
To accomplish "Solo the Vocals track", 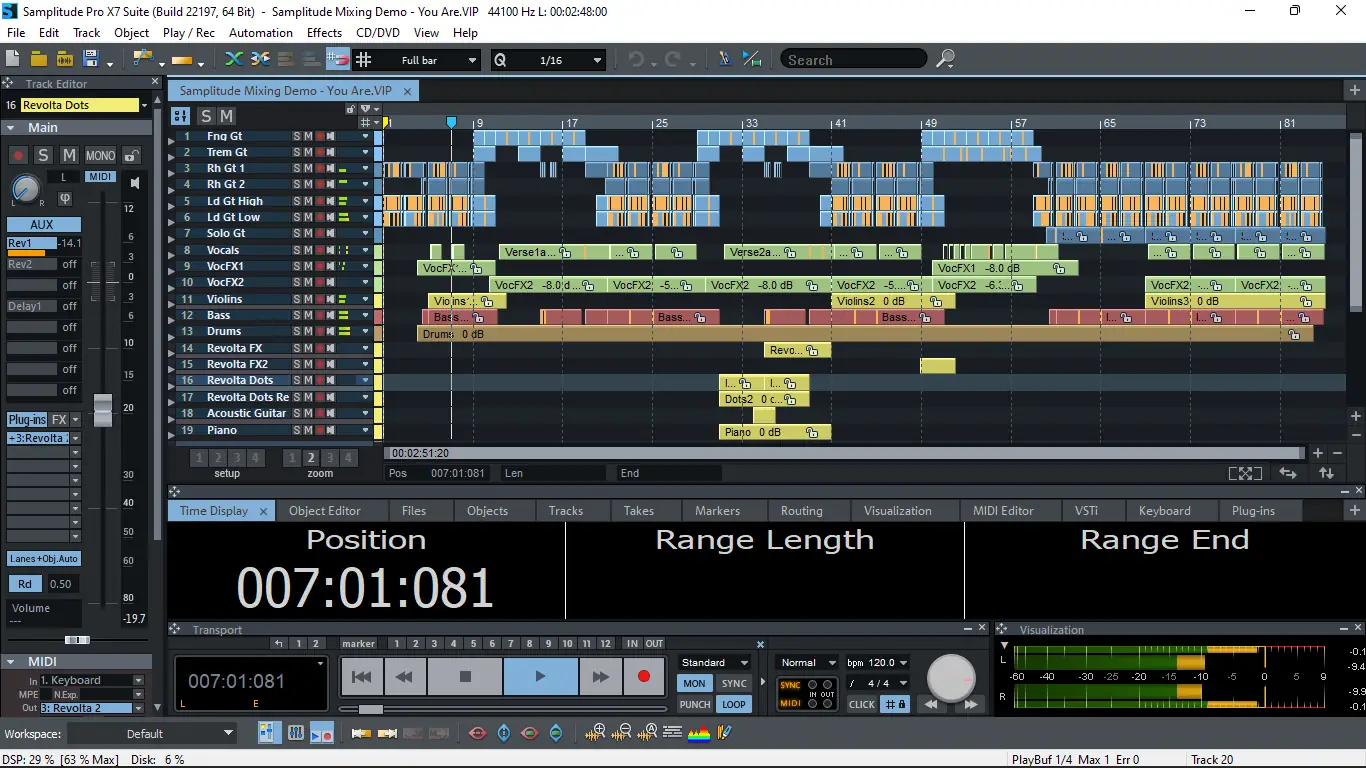I will tap(296, 250).
